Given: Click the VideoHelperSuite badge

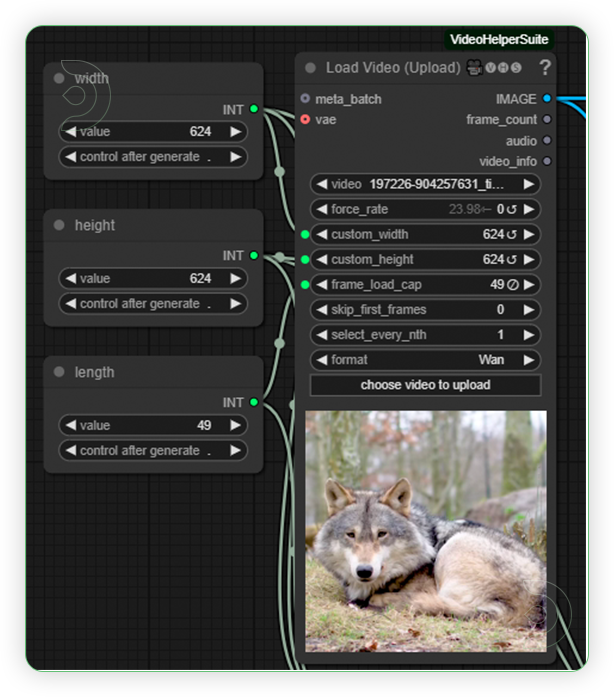Looking at the screenshot, I should 499,40.
